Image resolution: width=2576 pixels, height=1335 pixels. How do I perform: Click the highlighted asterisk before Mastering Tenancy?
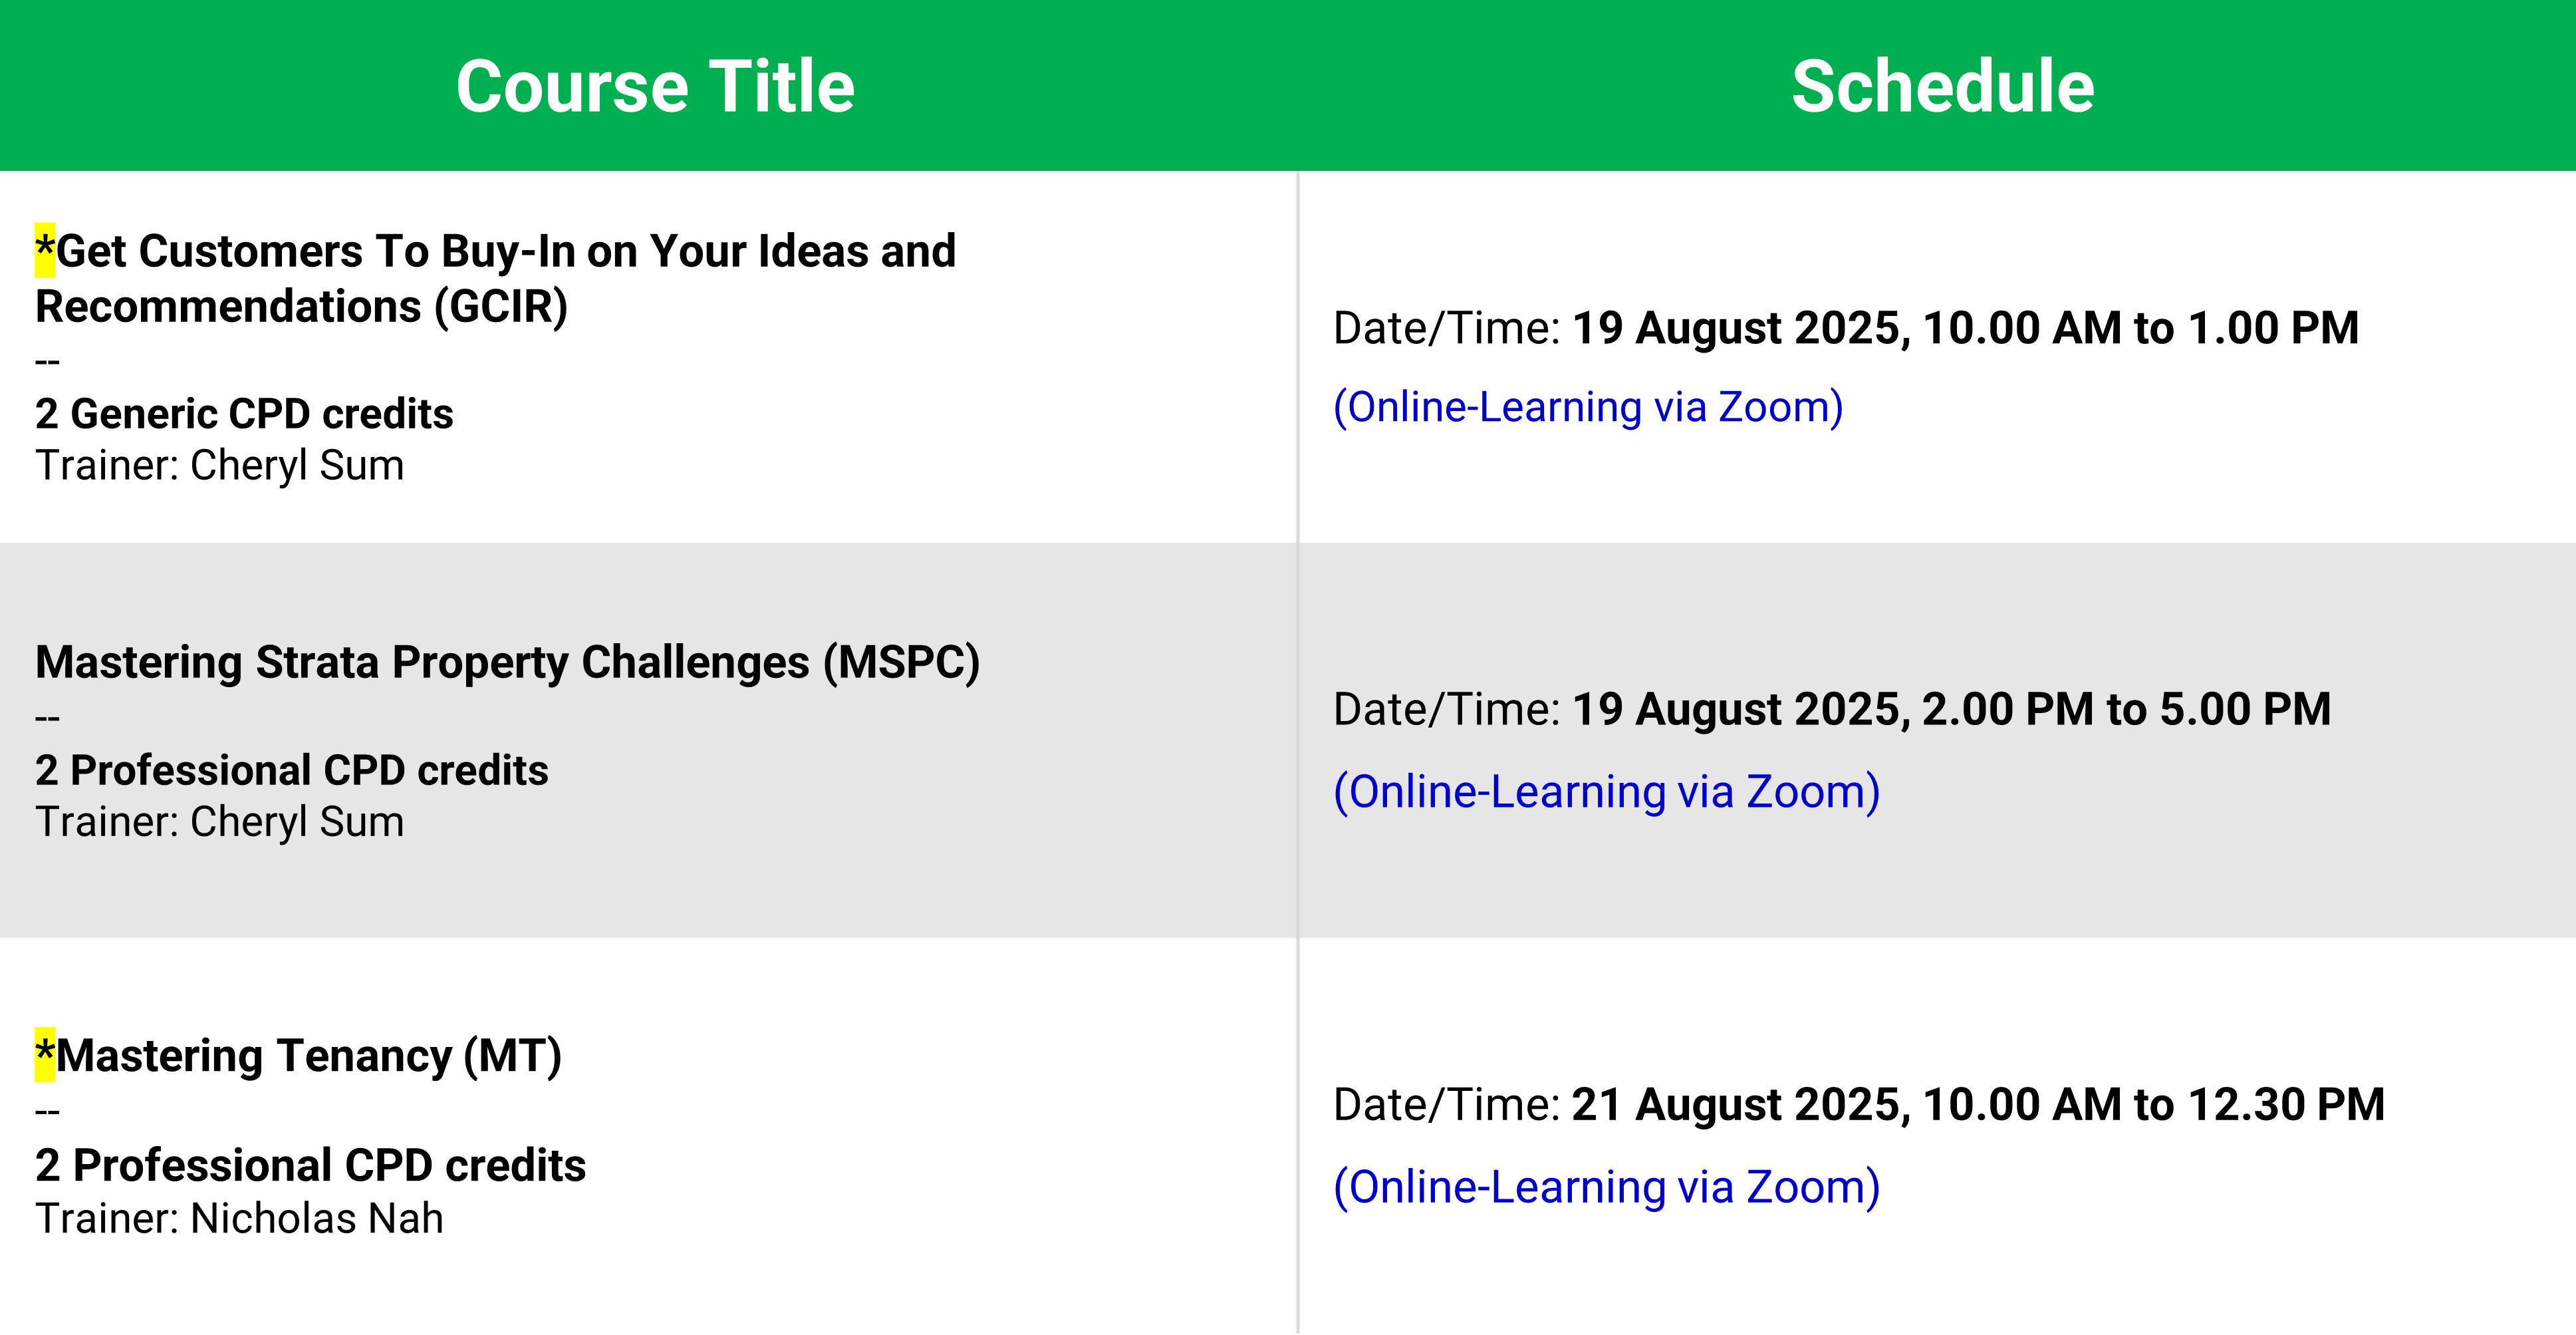pyautogui.click(x=45, y=1055)
